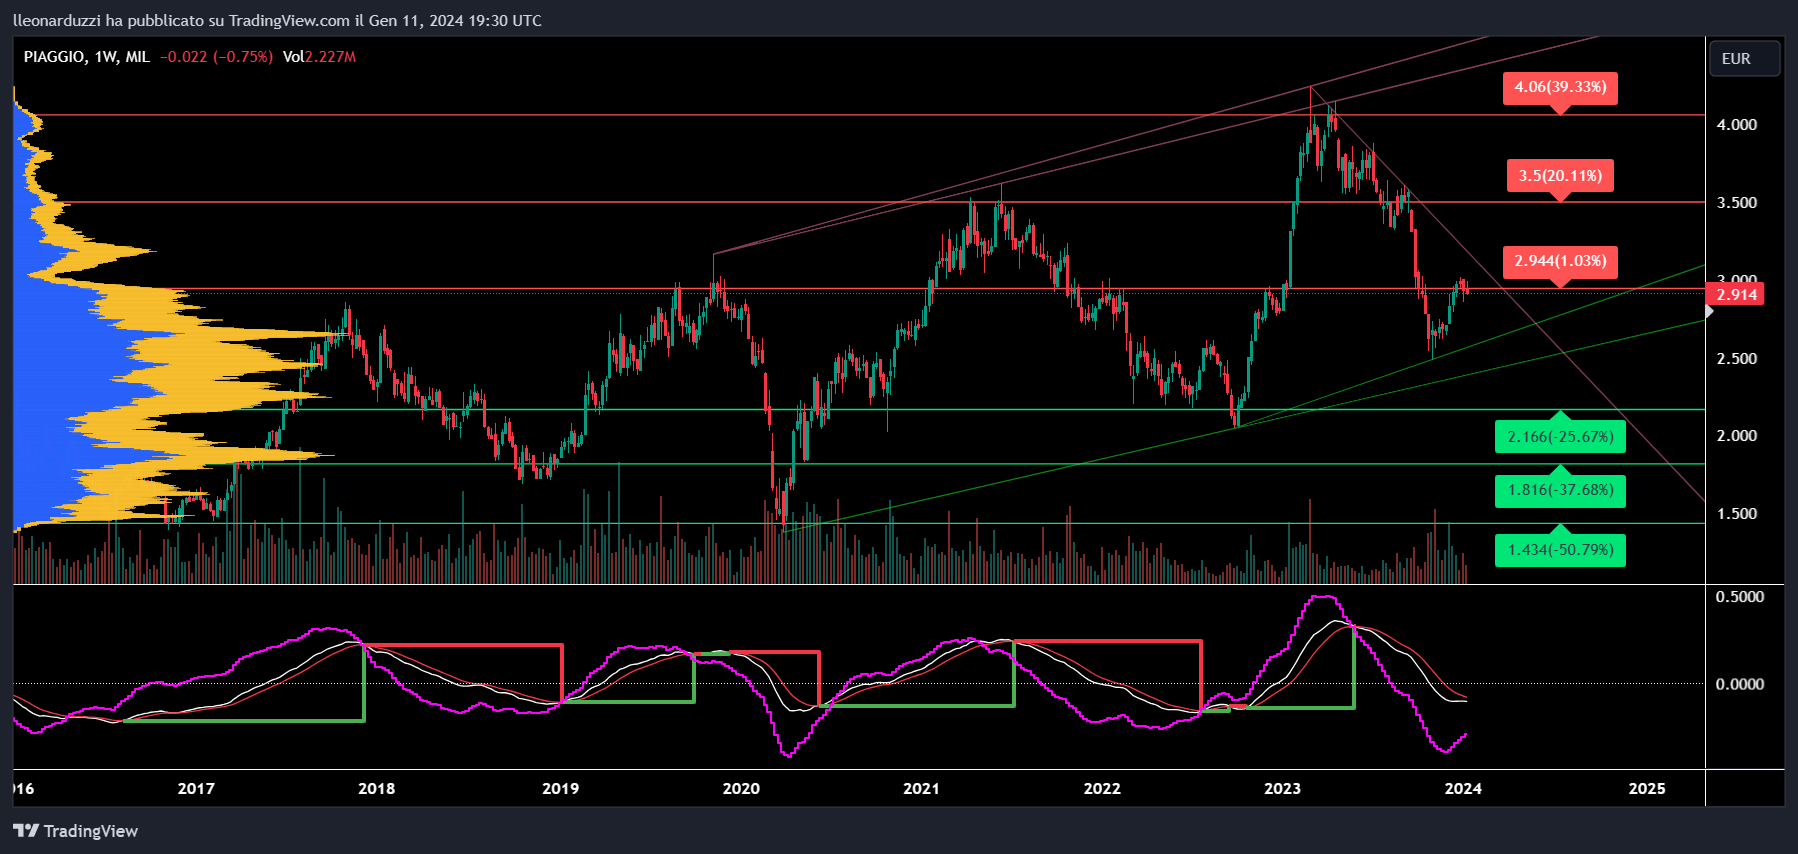Click the 2.944(1.03%) red price label
Screen dimensions: 1798x854
point(1560,262)
